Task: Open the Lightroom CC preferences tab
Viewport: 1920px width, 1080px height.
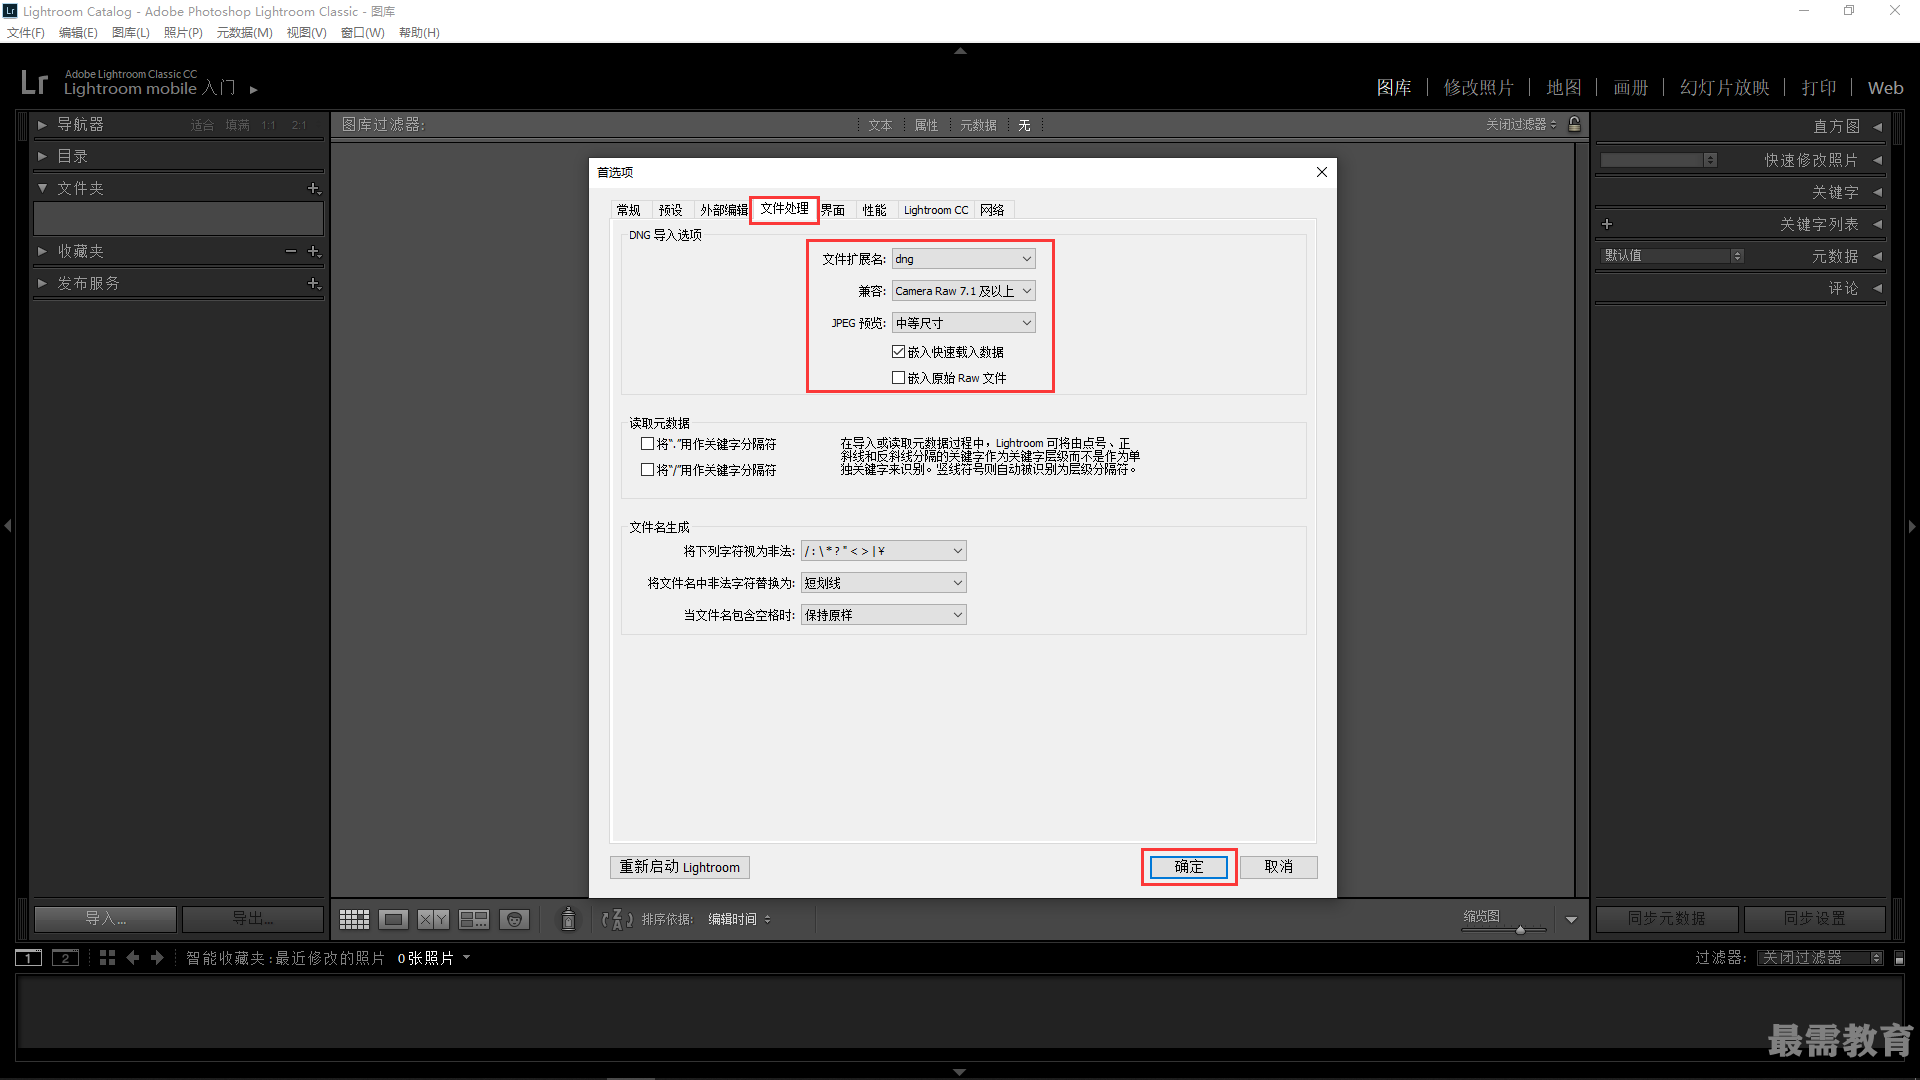Action: tap(936, 210)
